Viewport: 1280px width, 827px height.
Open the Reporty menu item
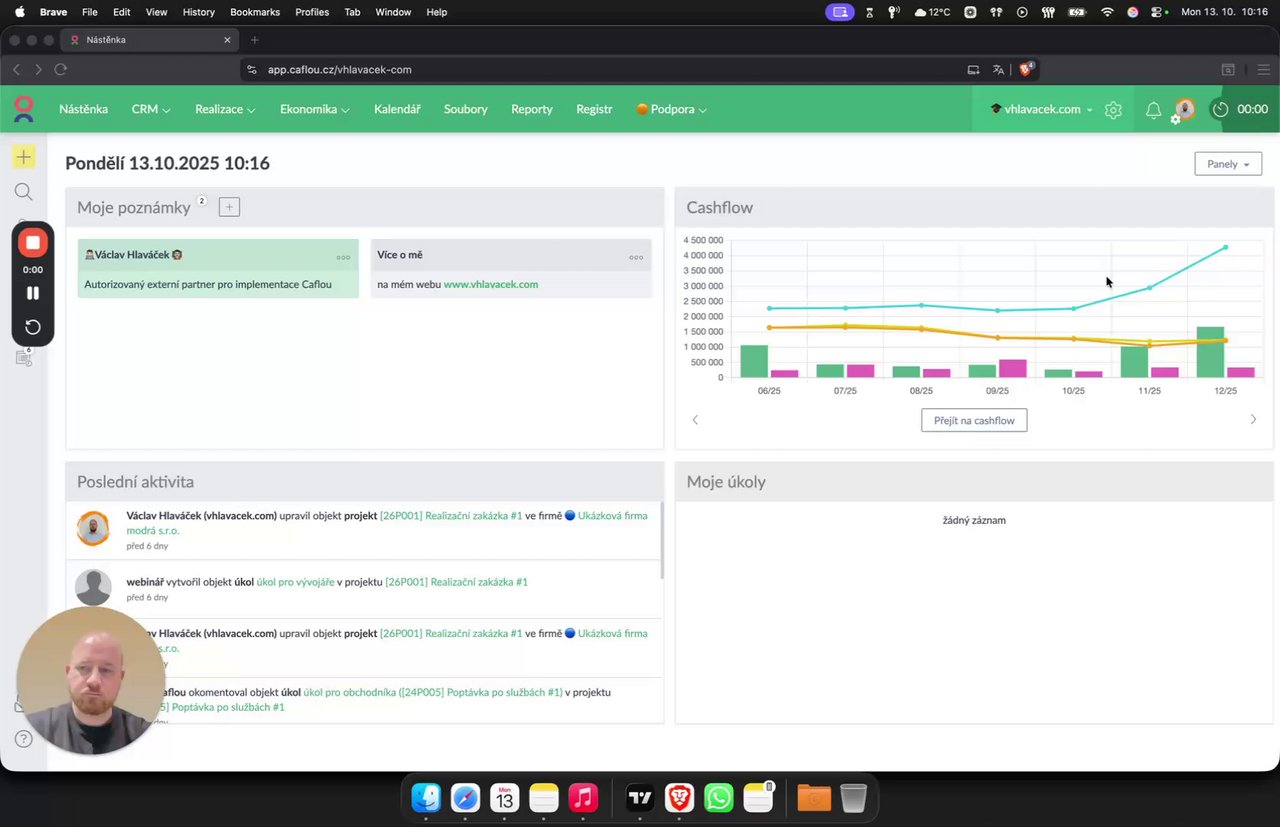(532, 109)
